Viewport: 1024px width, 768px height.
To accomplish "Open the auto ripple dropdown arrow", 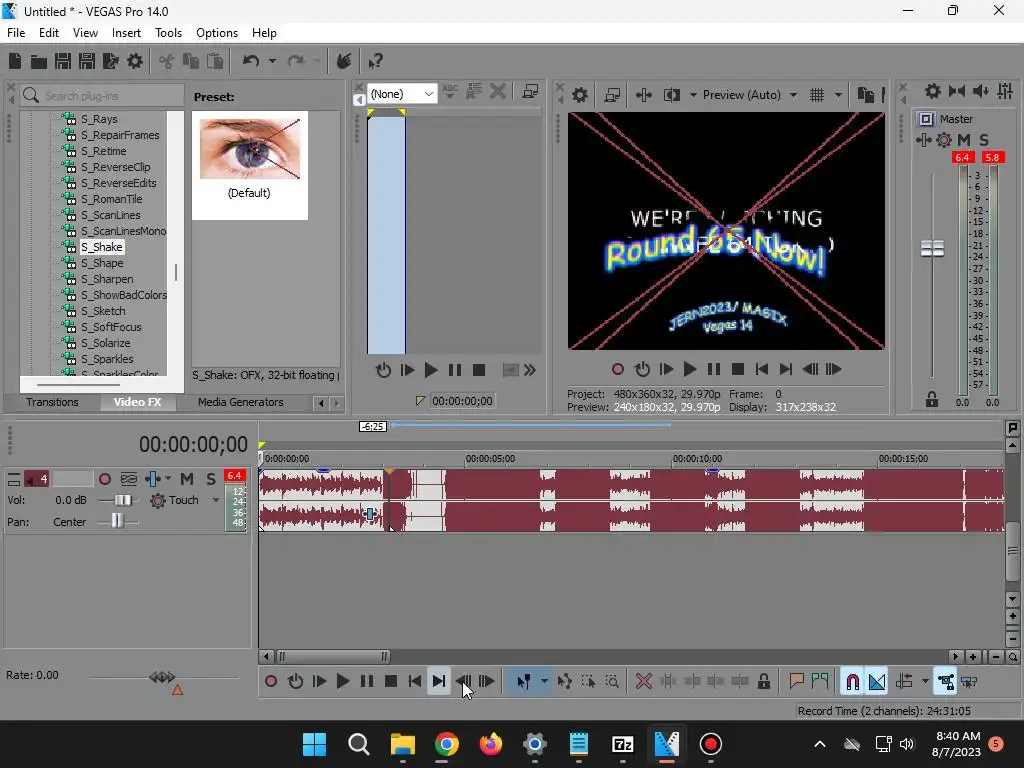I will click(925, 682).
